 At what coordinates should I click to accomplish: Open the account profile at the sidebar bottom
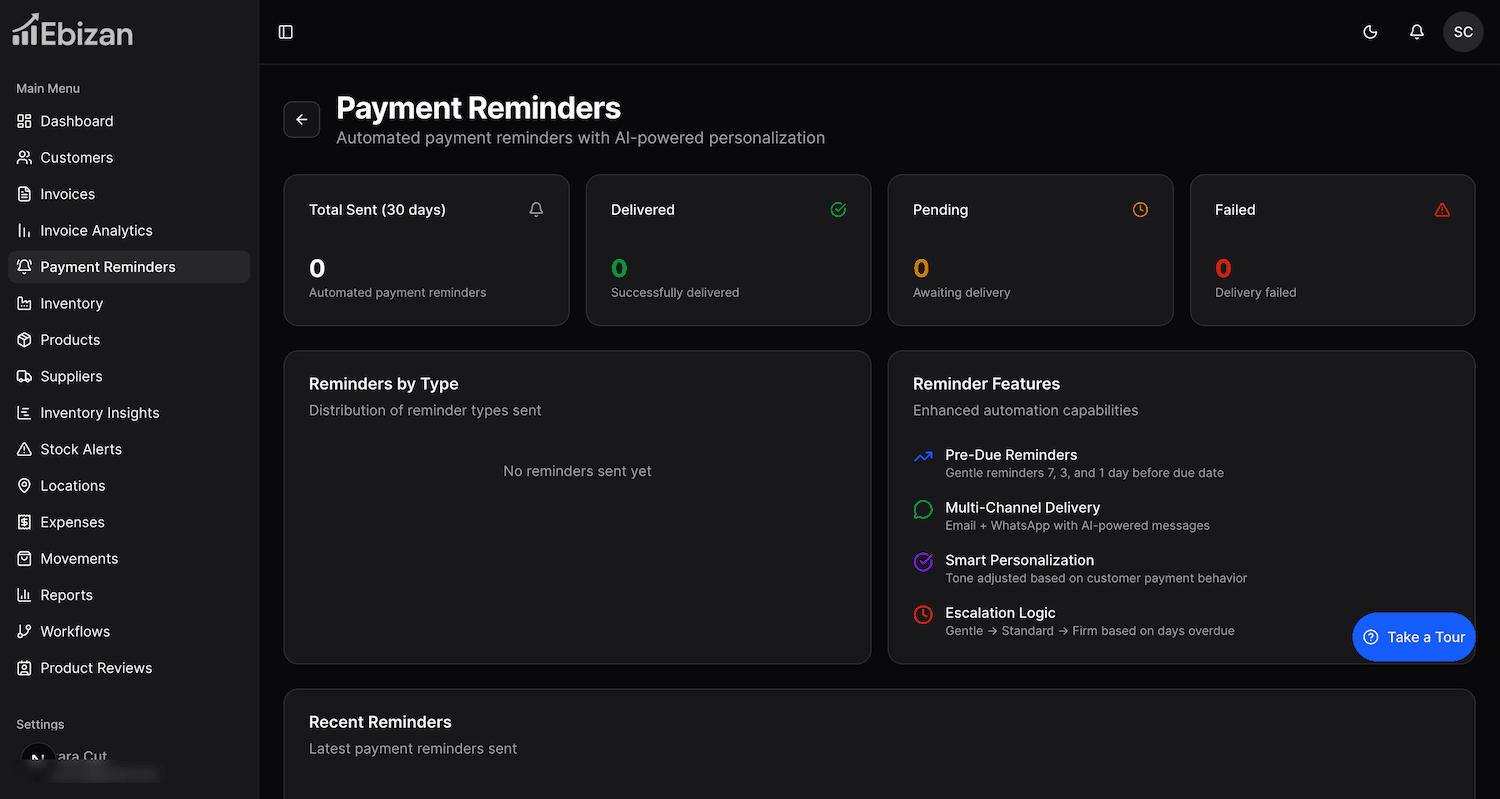[x=80, y=762]
